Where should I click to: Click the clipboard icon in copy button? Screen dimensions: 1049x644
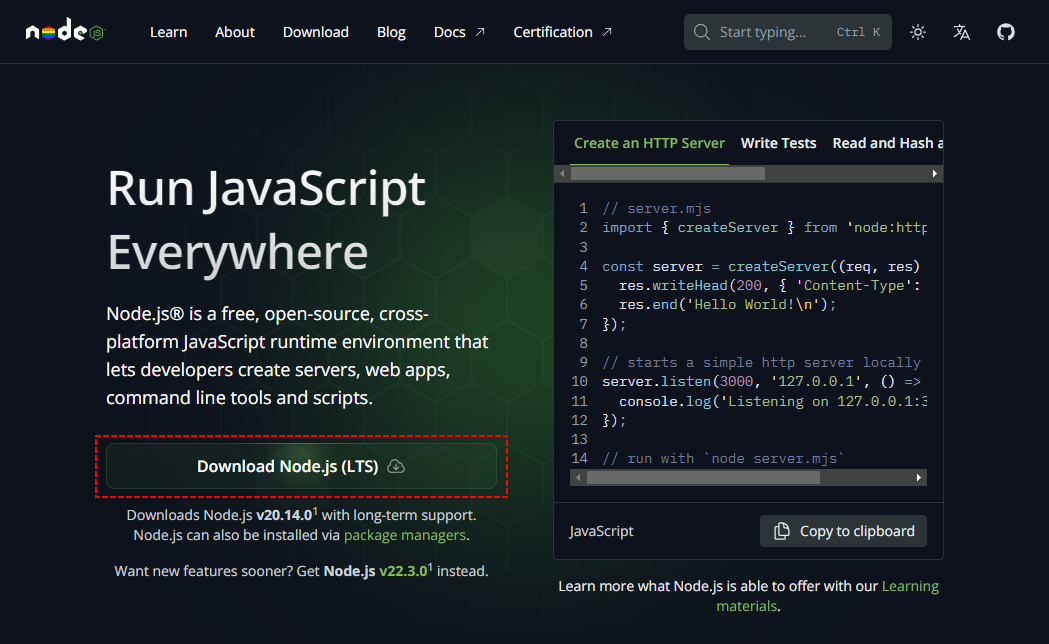(781, 531)
